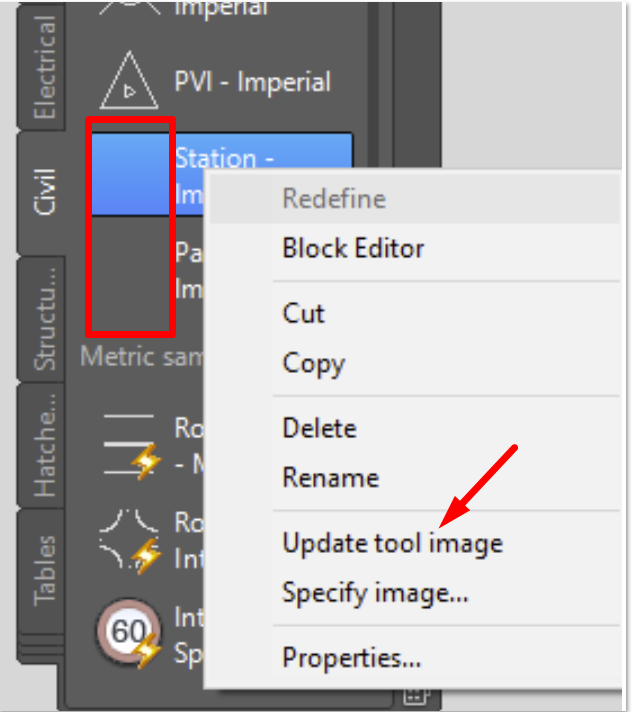Choose Block Editor from context menu
Image resolution: width=633 pixels, height=712 pixels.
pyautogui.click(x=353, y=248)
